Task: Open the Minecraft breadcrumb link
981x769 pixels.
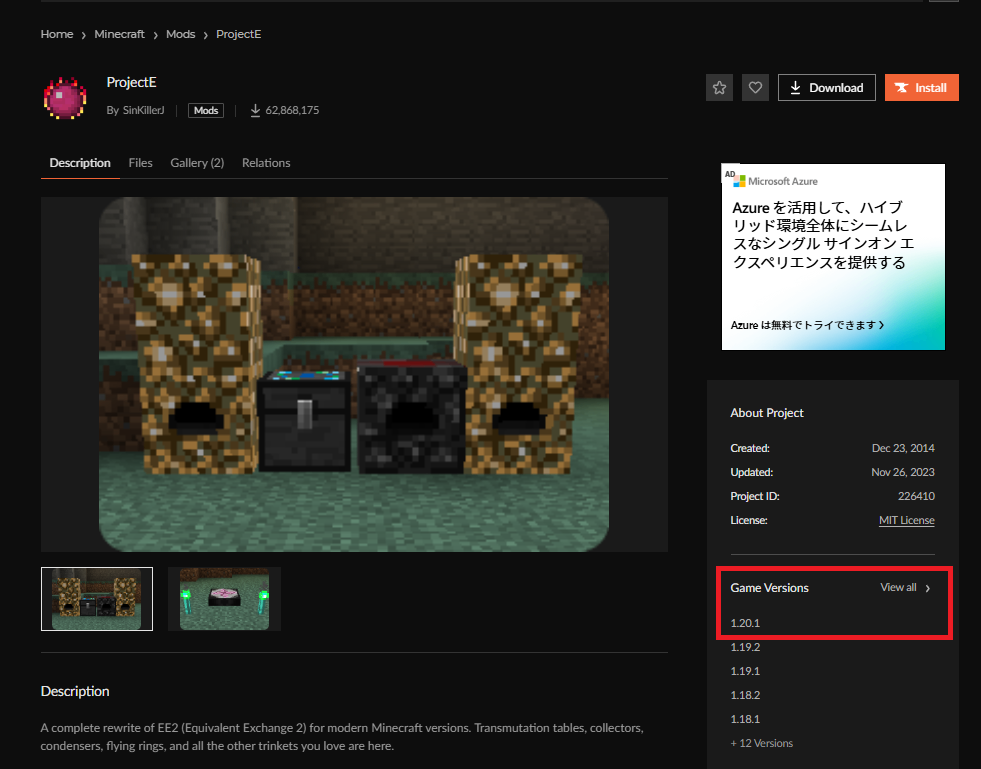Action: pos(119,34)
